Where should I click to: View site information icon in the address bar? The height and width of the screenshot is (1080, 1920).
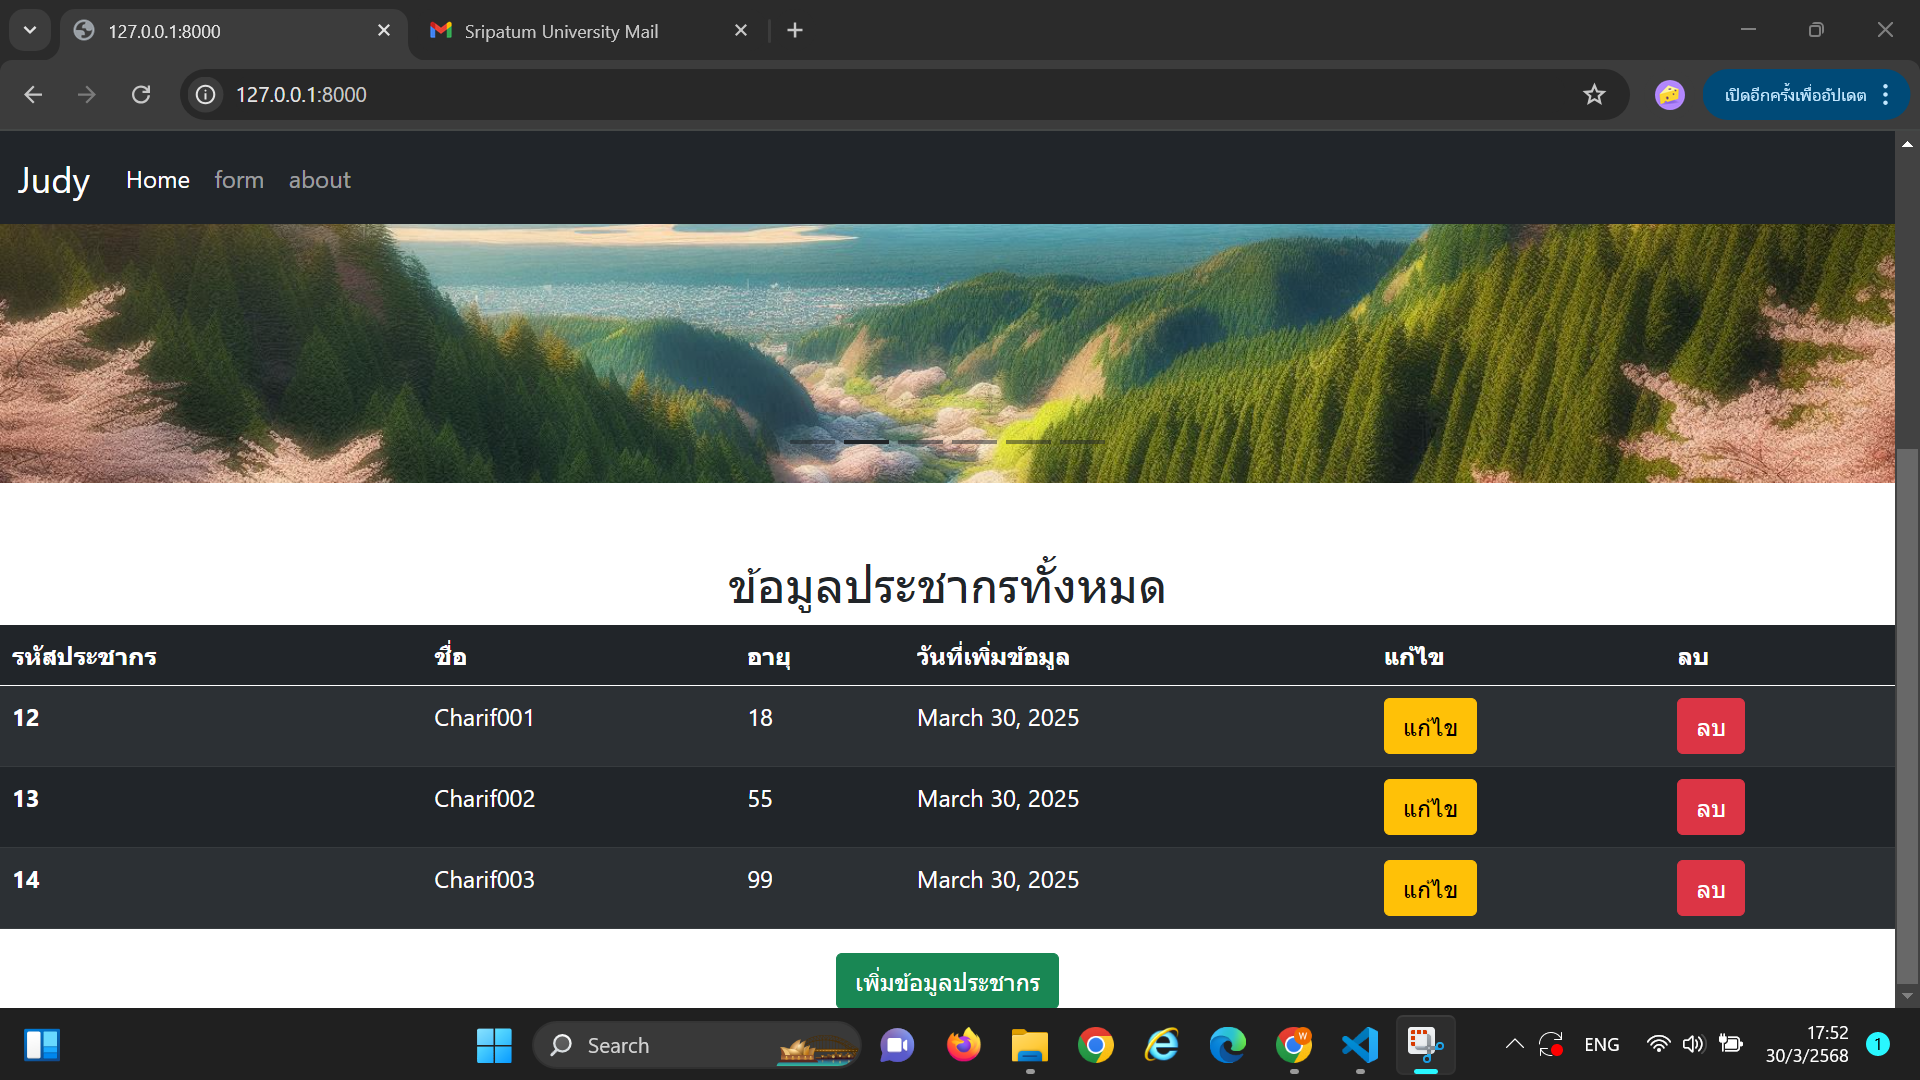206,94
